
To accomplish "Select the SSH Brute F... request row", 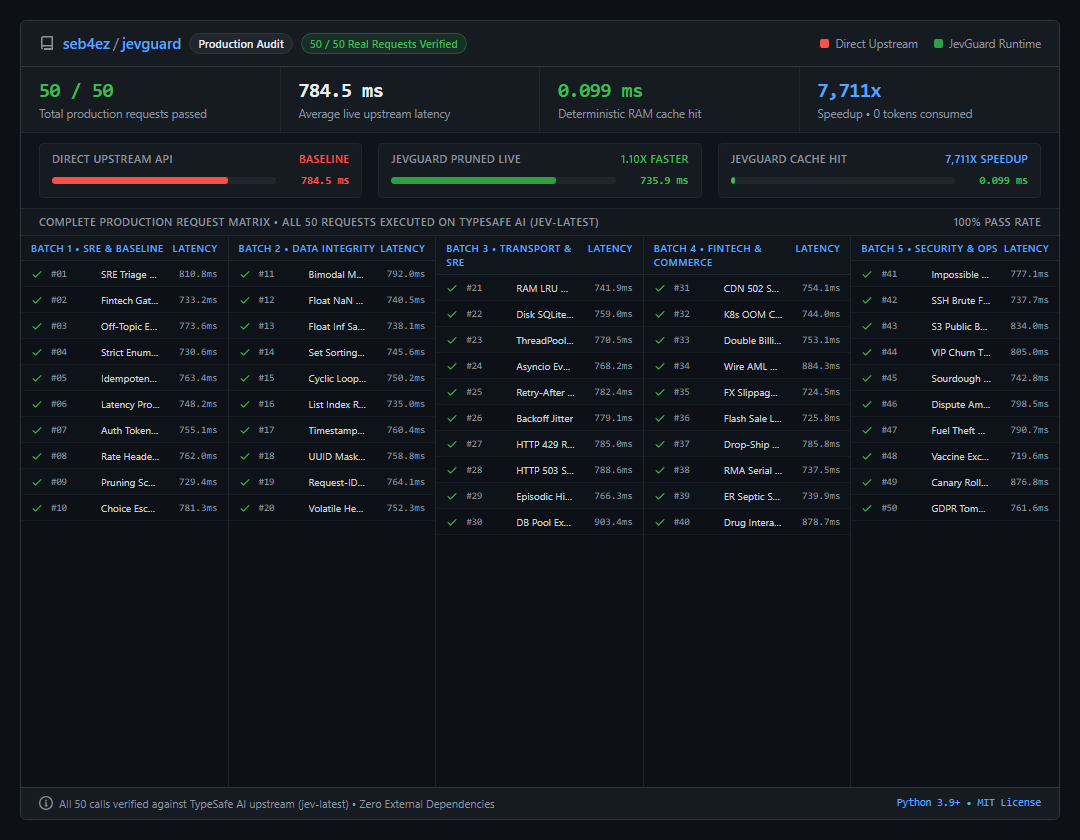I will pyautogui.click(x=955, y=300).
